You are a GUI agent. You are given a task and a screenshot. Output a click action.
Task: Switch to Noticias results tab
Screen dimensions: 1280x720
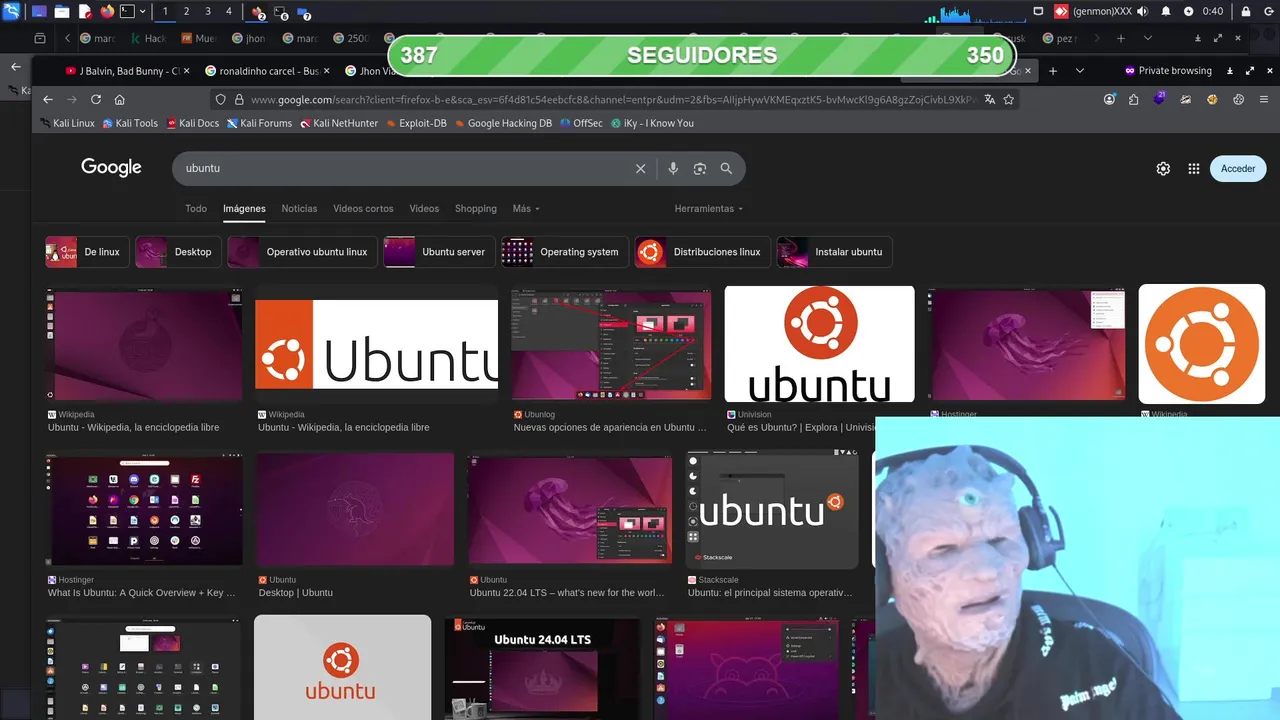[299, 208]
